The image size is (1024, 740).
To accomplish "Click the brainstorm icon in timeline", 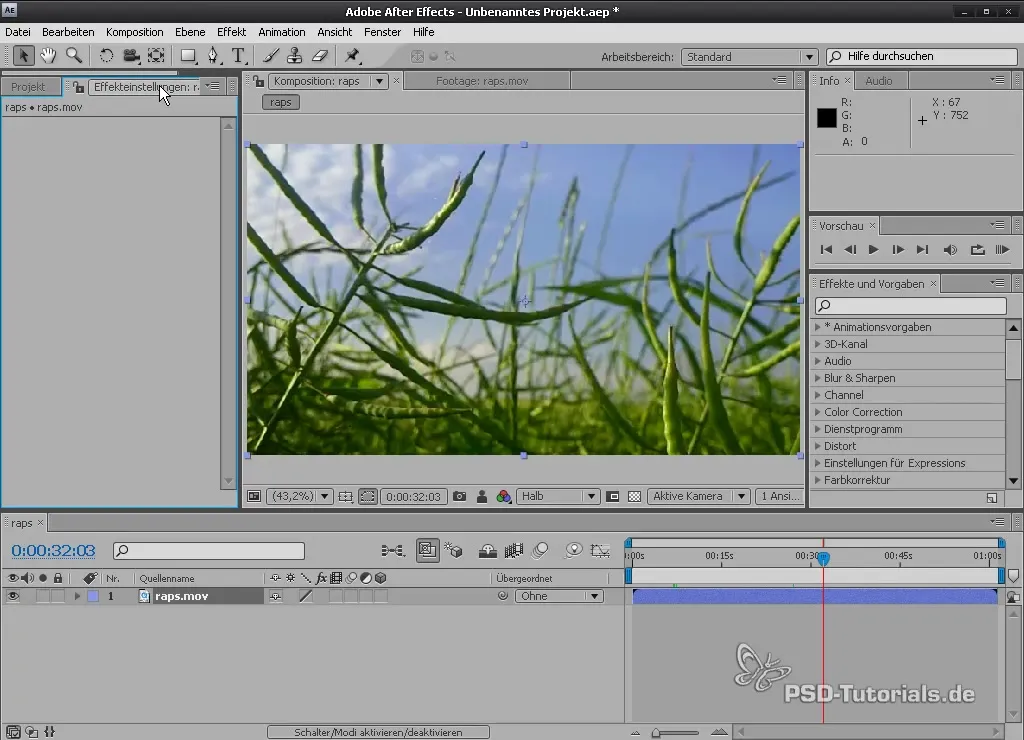I will pos(573,551).
